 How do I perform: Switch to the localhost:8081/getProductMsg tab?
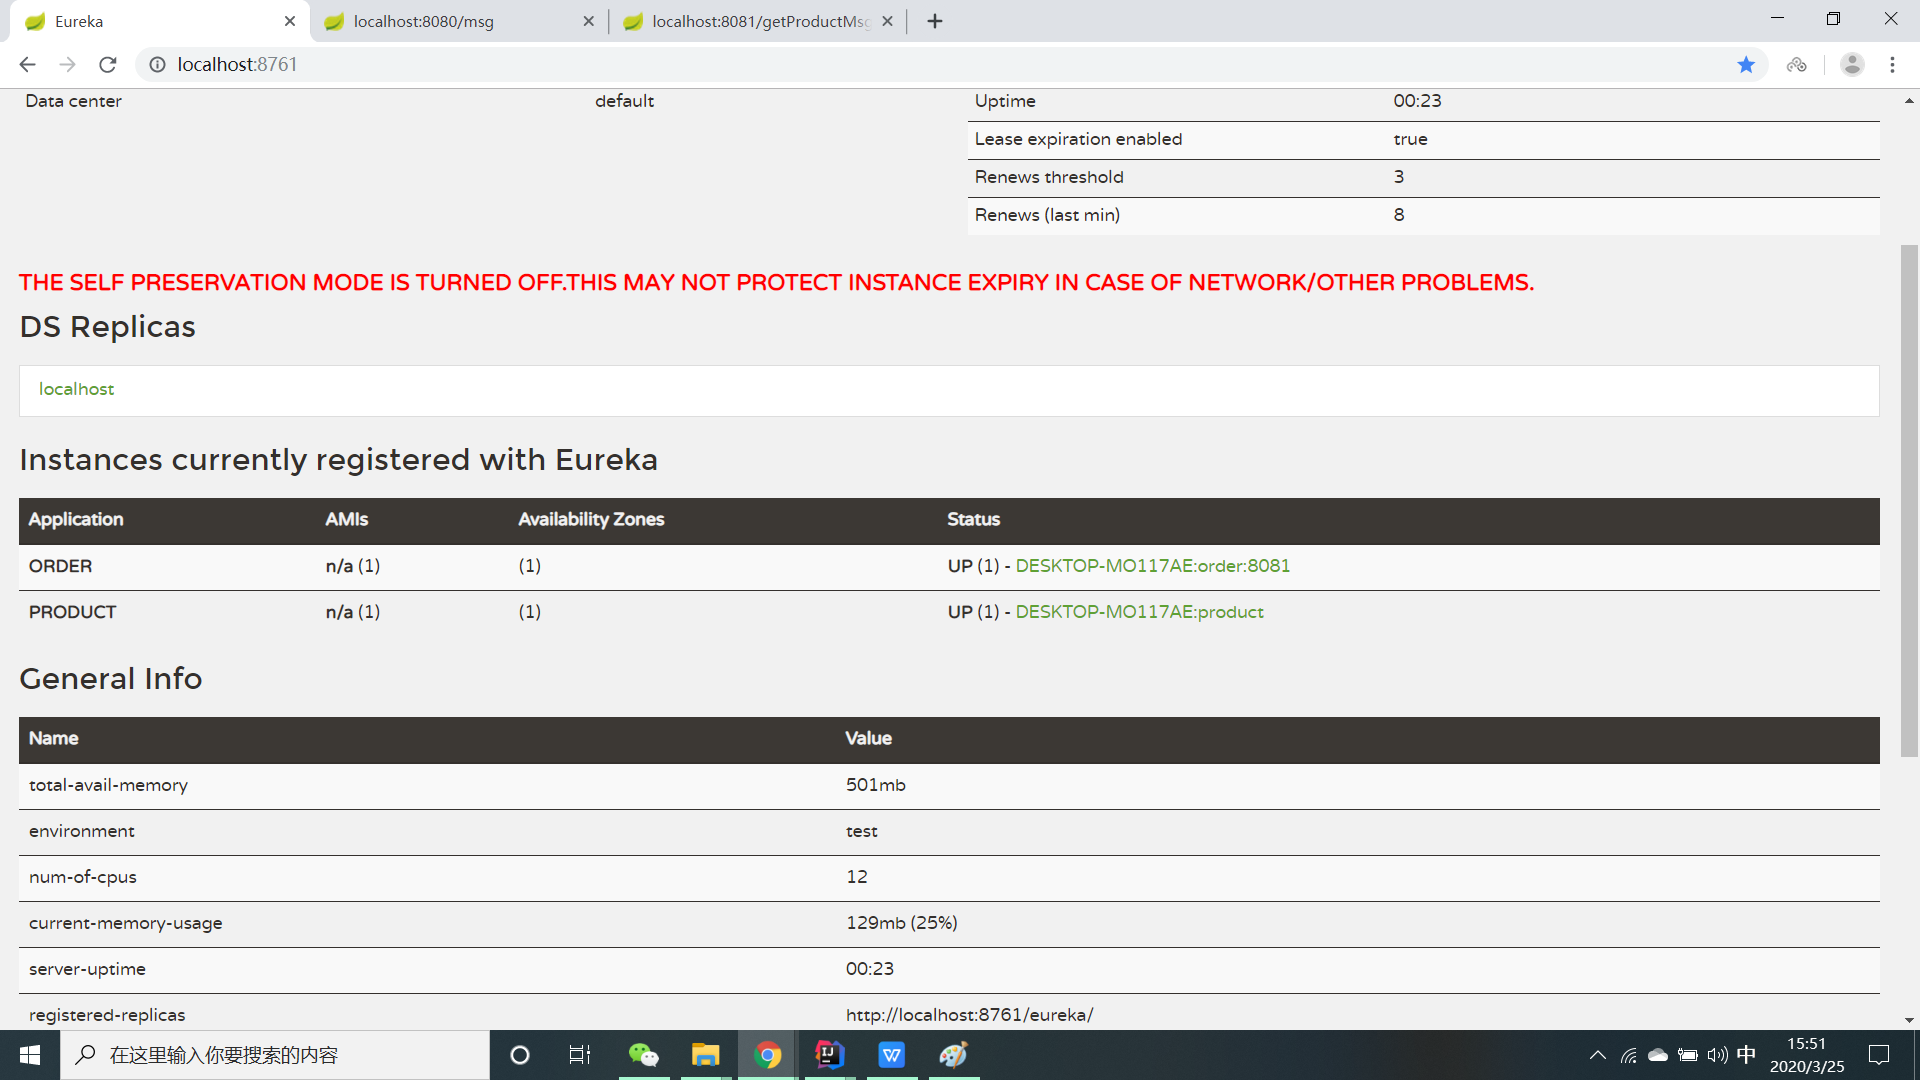pos(758,21)
